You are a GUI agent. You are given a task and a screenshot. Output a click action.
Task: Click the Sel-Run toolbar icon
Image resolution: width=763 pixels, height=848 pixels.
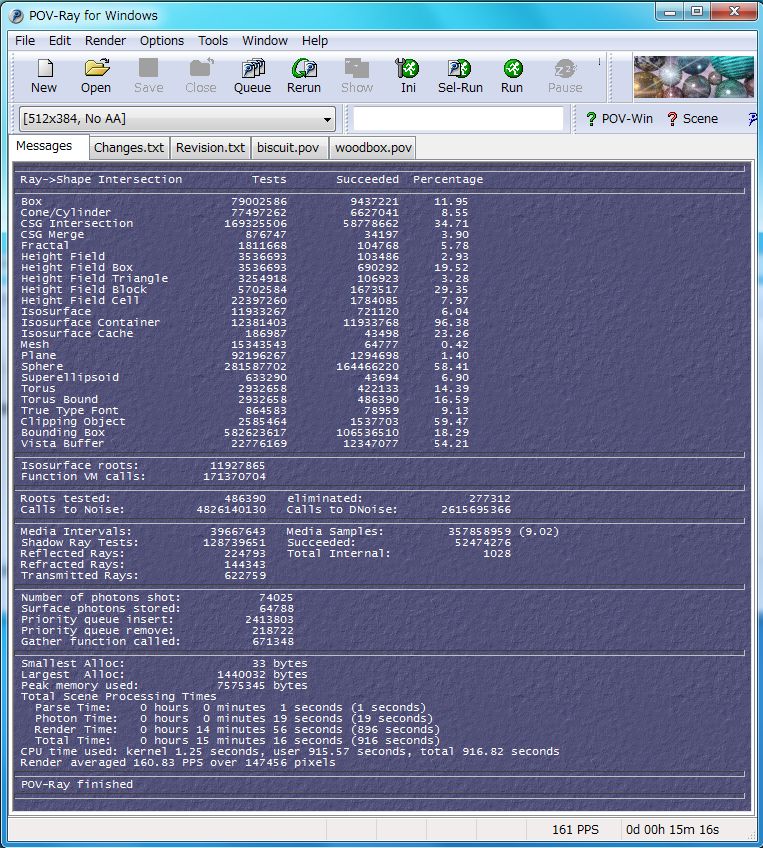point(460,76)
